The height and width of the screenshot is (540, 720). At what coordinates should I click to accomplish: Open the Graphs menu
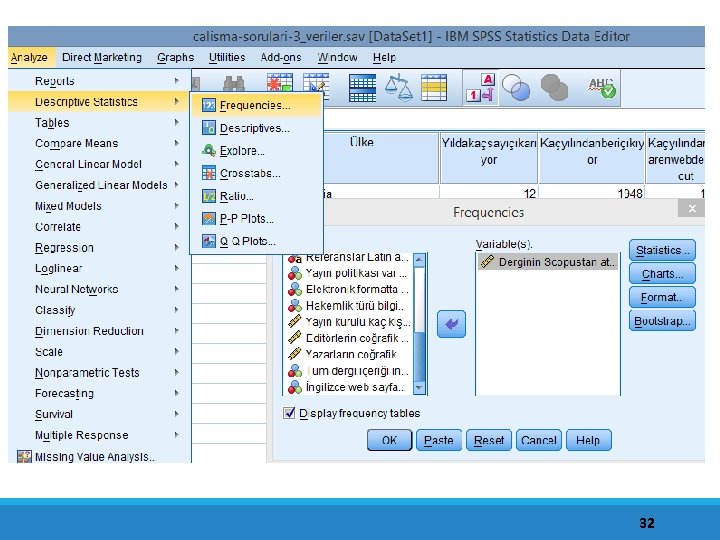175,57
